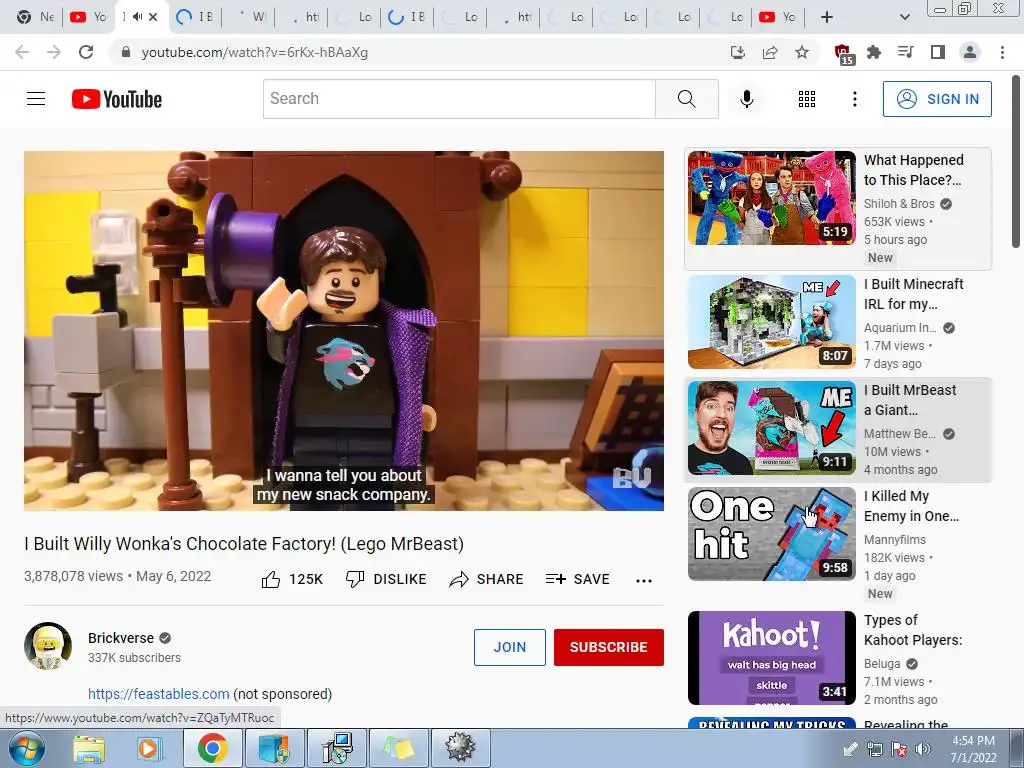Switch to the last YouTube tab
The height and width of the screenshot is (768, 1024).
point(777,17)
